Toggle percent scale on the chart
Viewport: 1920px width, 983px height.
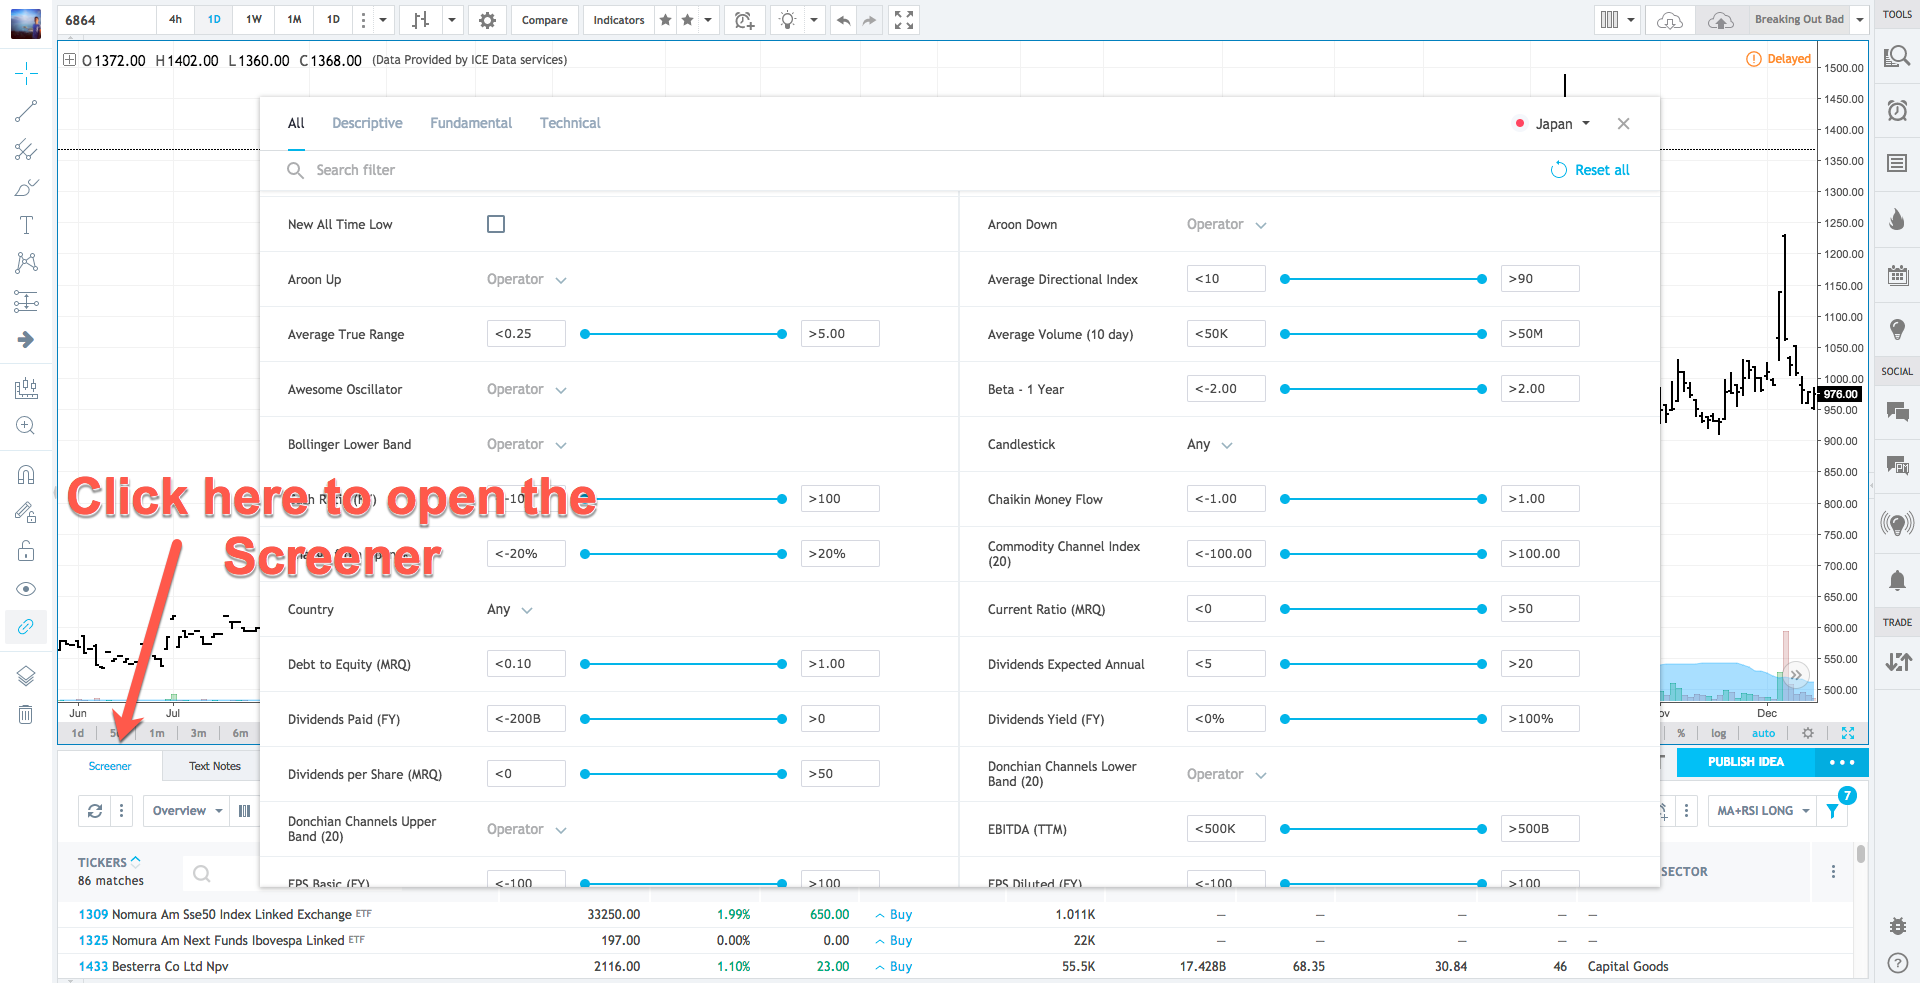tap(1681, 733)
